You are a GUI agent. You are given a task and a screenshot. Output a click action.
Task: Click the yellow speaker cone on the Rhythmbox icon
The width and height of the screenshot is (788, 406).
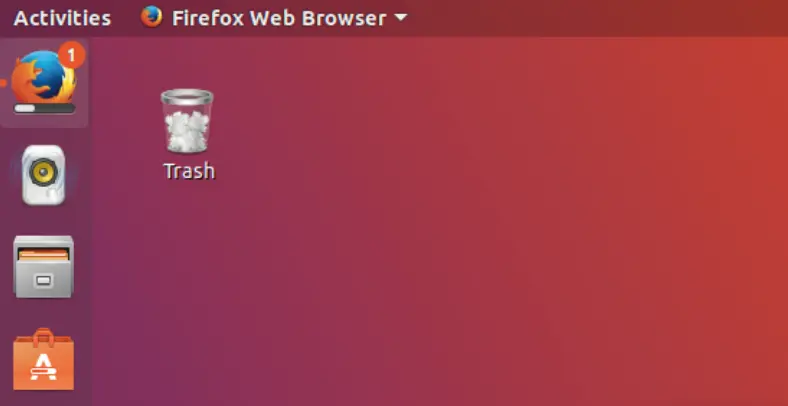pyautogui.click(x=43, y=172)
